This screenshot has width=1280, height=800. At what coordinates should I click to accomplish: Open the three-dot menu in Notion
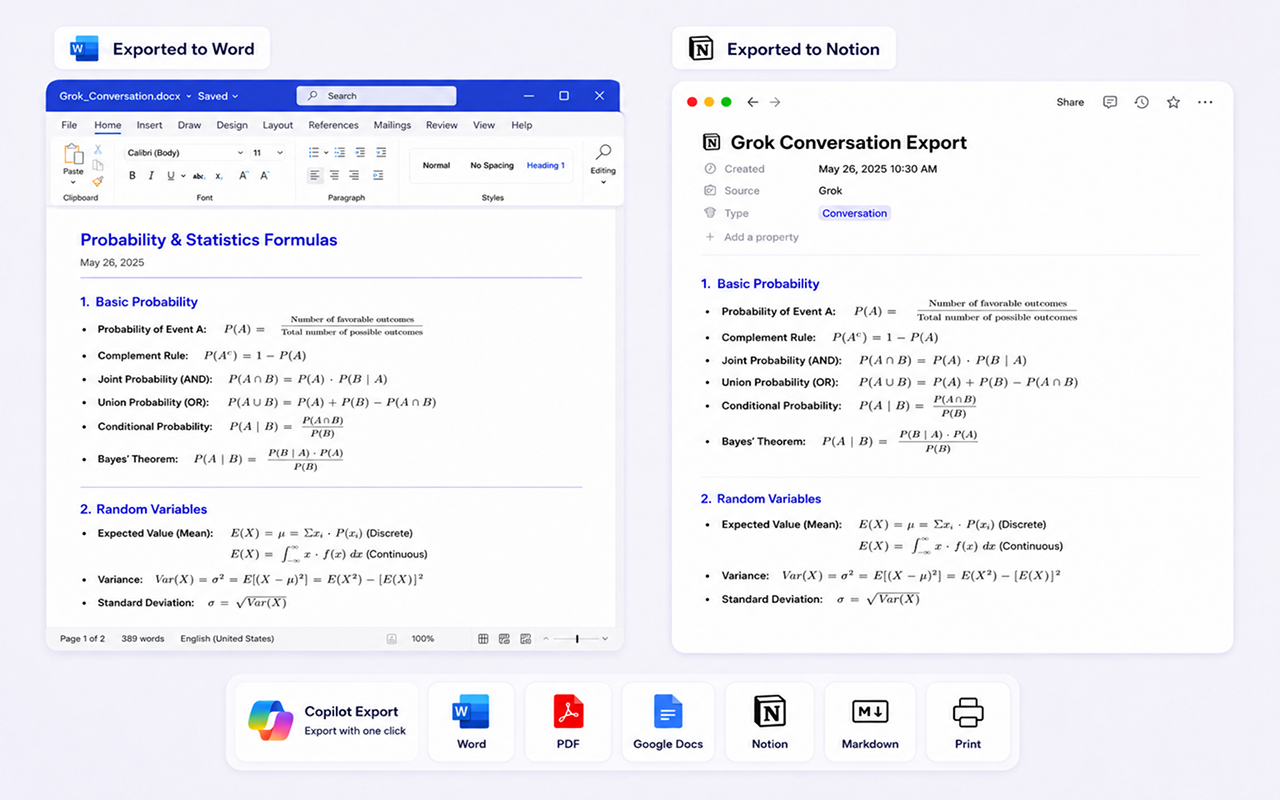coord(1205,102)
